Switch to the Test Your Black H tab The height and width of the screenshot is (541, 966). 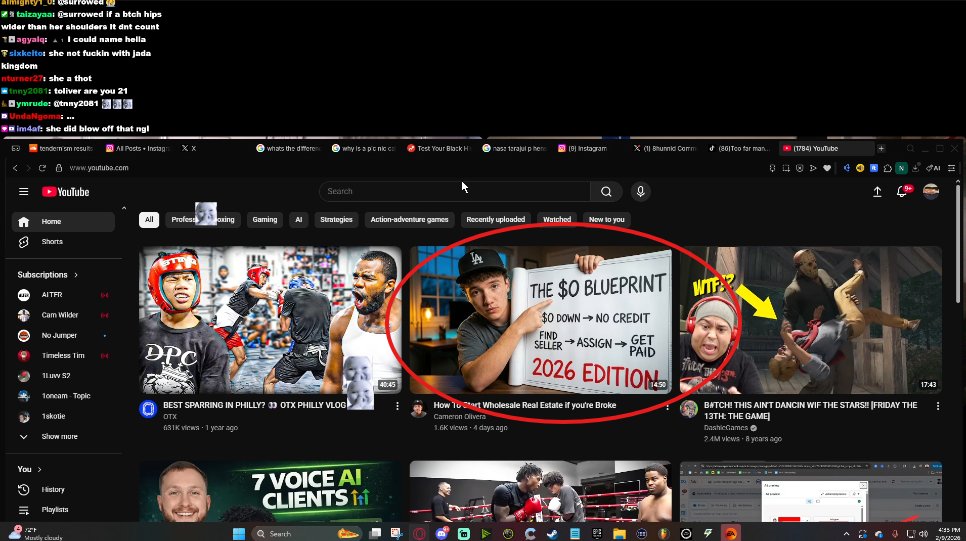click(439, 148)
